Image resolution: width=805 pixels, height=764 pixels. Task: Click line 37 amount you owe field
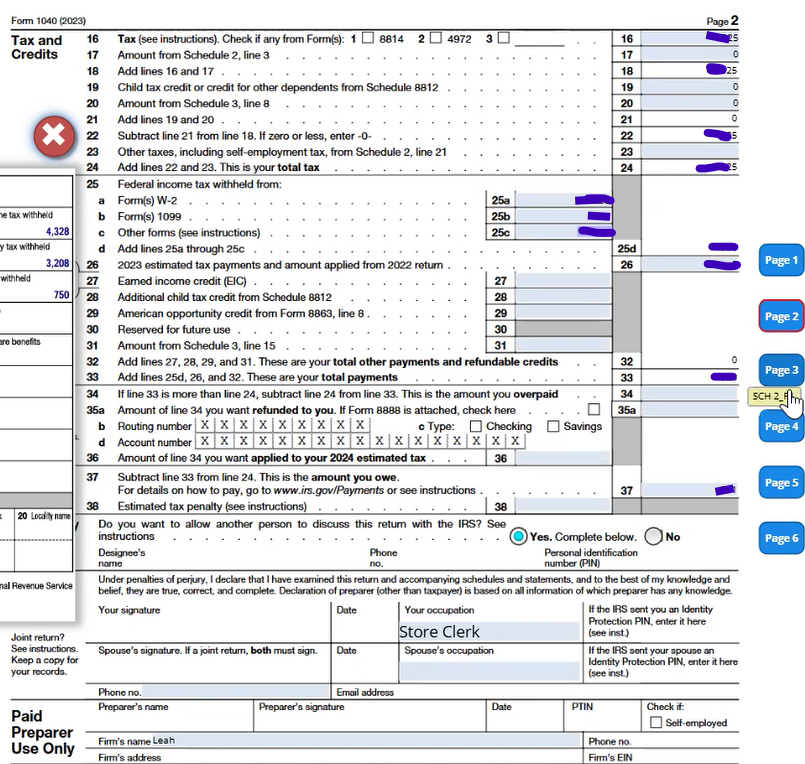690,490
